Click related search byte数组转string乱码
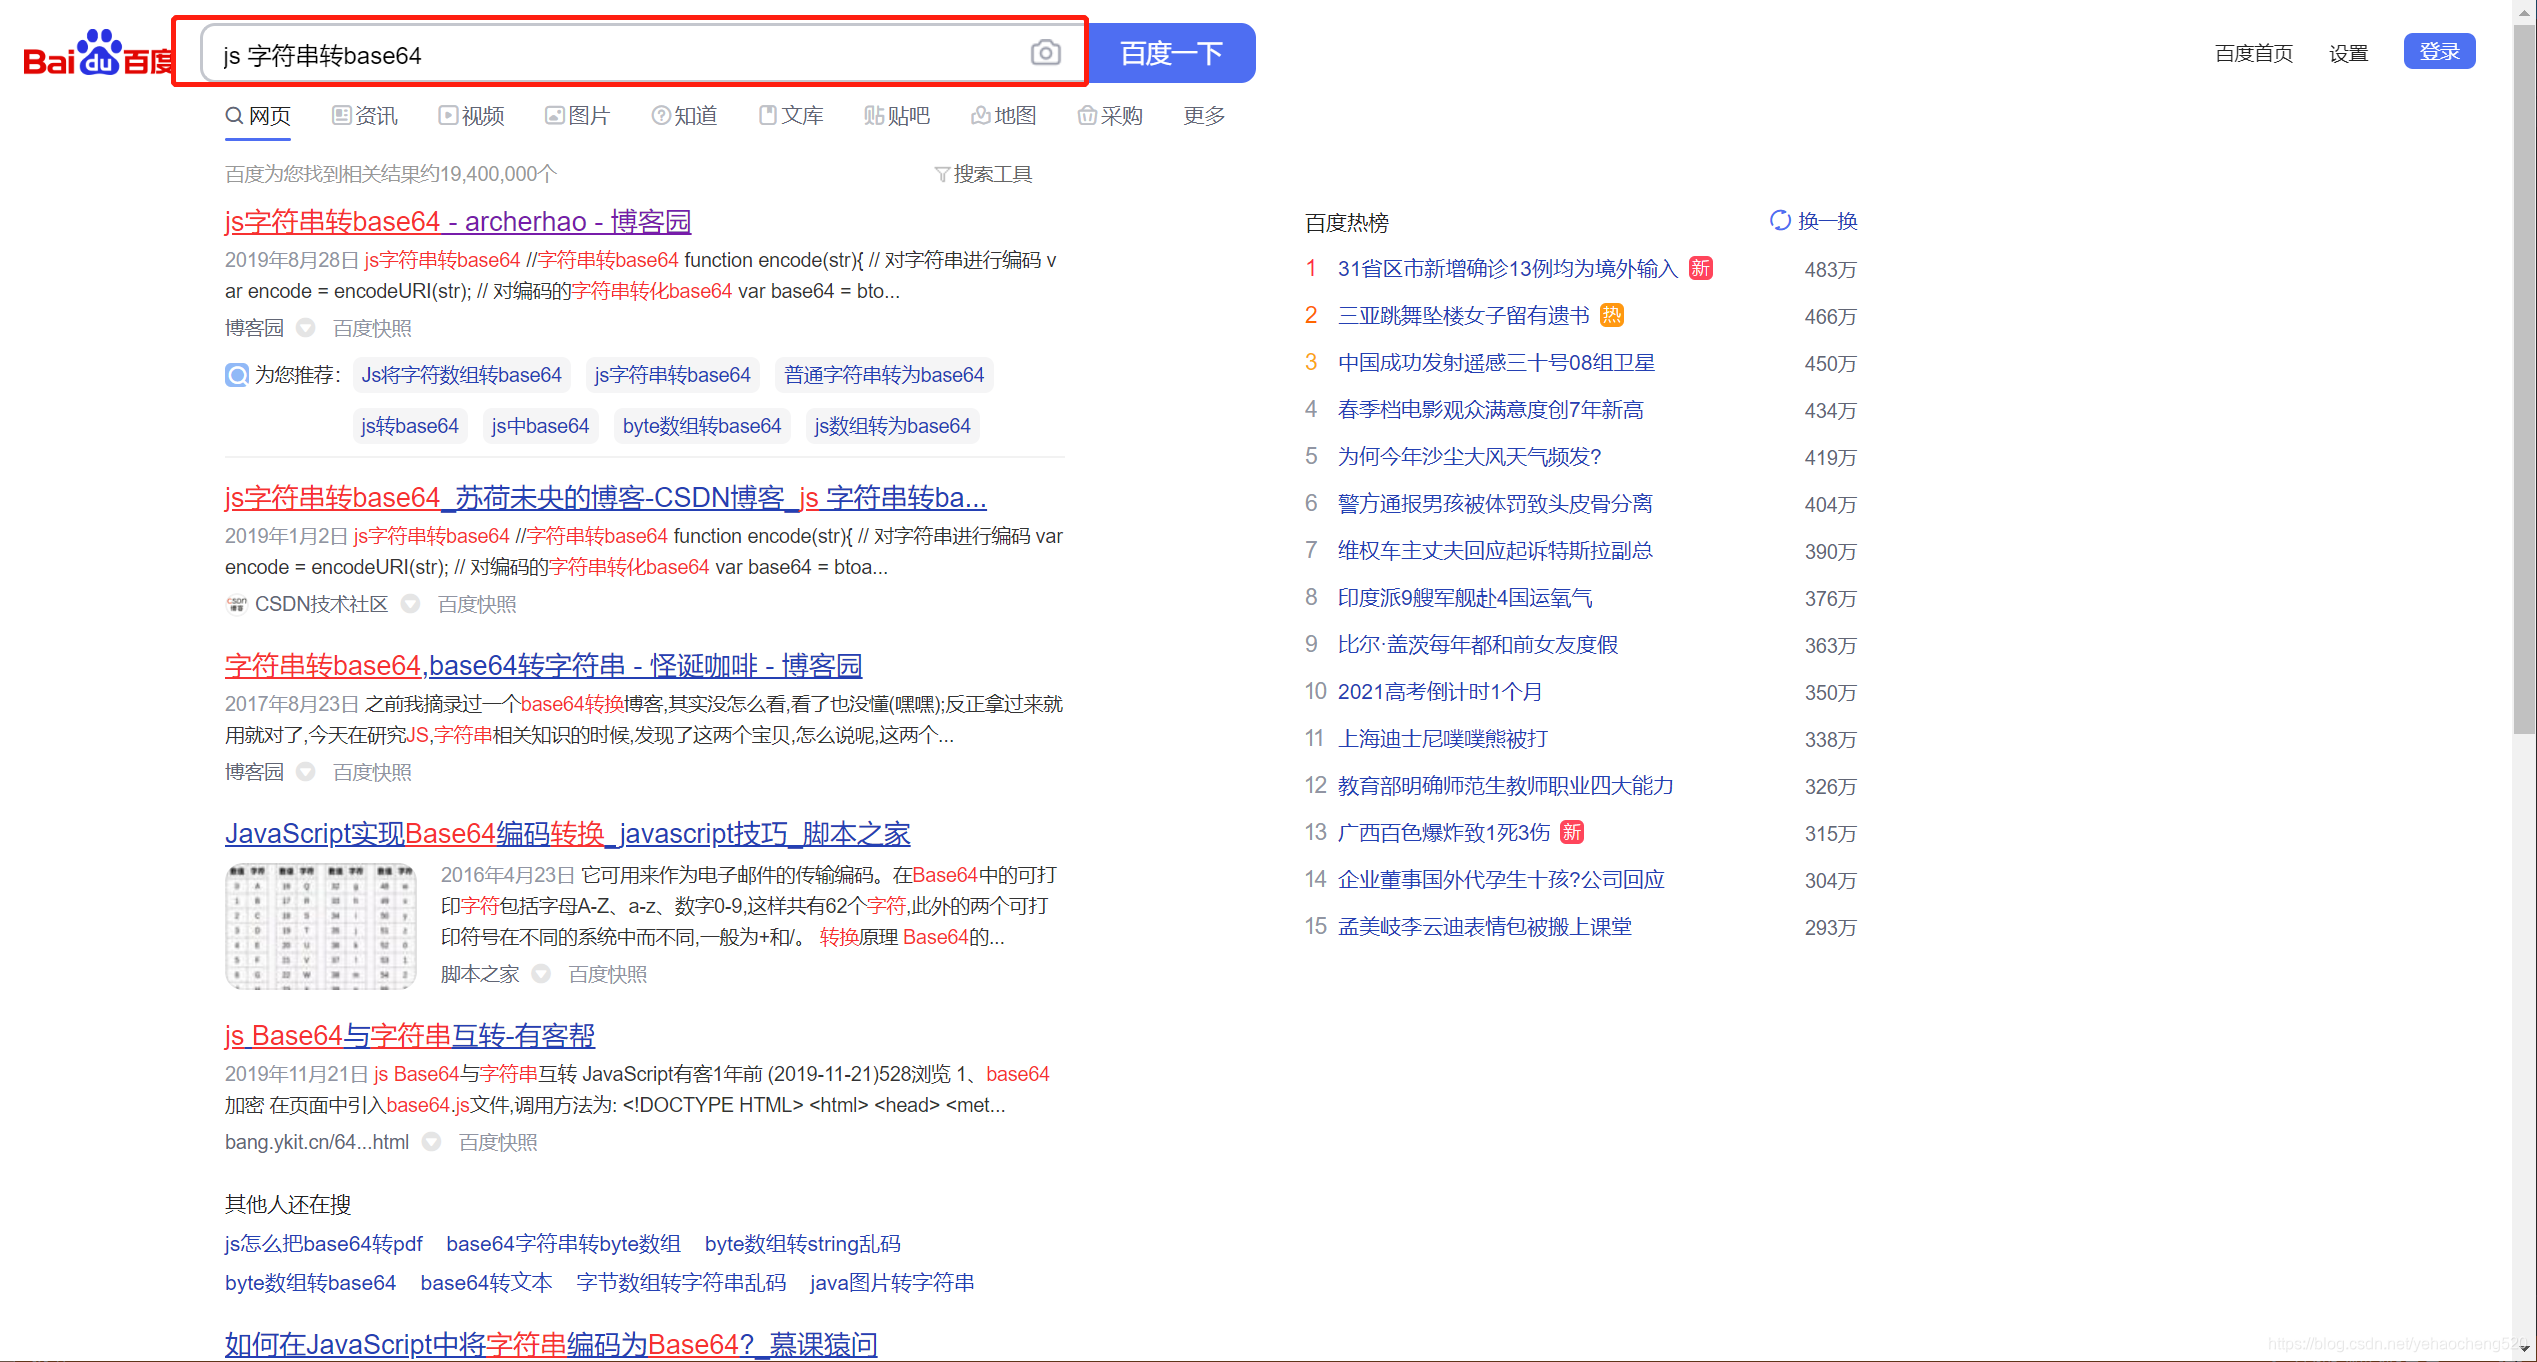The image size is (2537, 1362). pyautogui.click(x=802, y=1243)
